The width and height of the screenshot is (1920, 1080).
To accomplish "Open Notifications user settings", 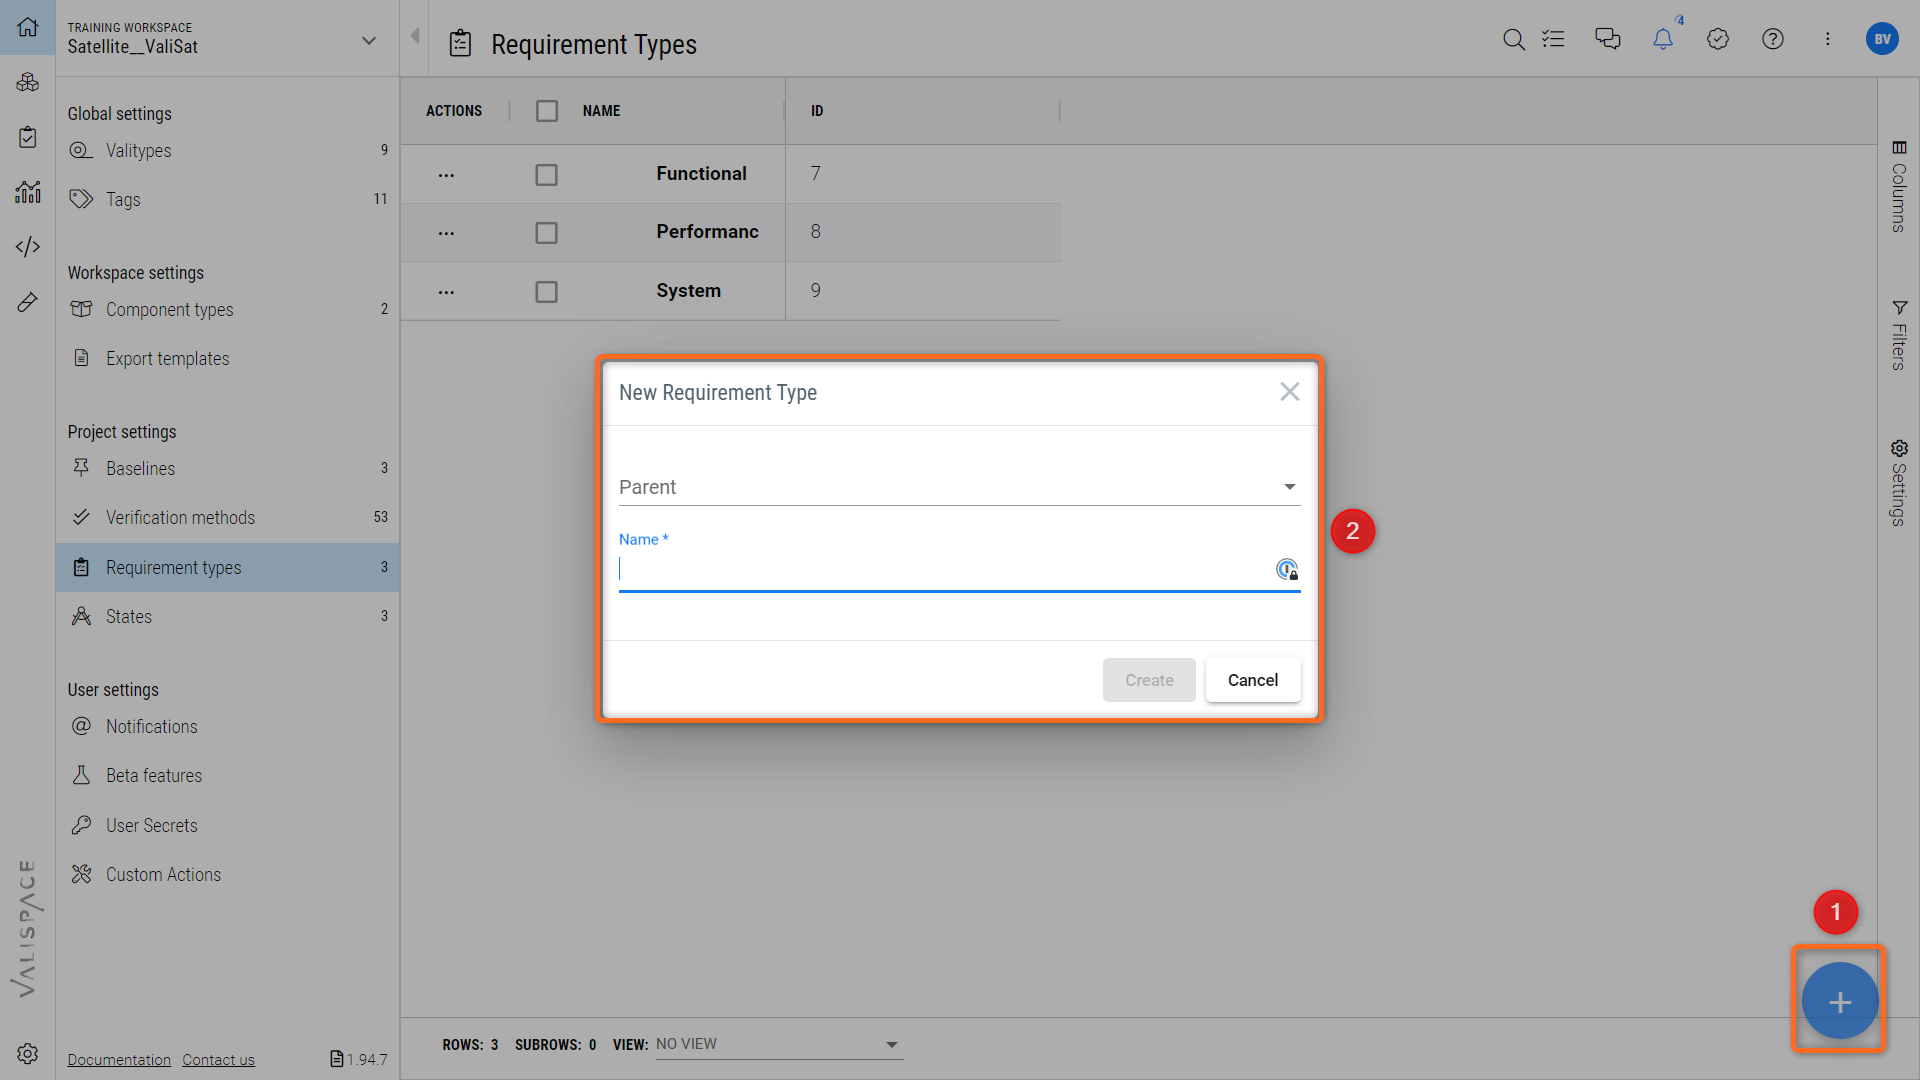I will [228, 727].
